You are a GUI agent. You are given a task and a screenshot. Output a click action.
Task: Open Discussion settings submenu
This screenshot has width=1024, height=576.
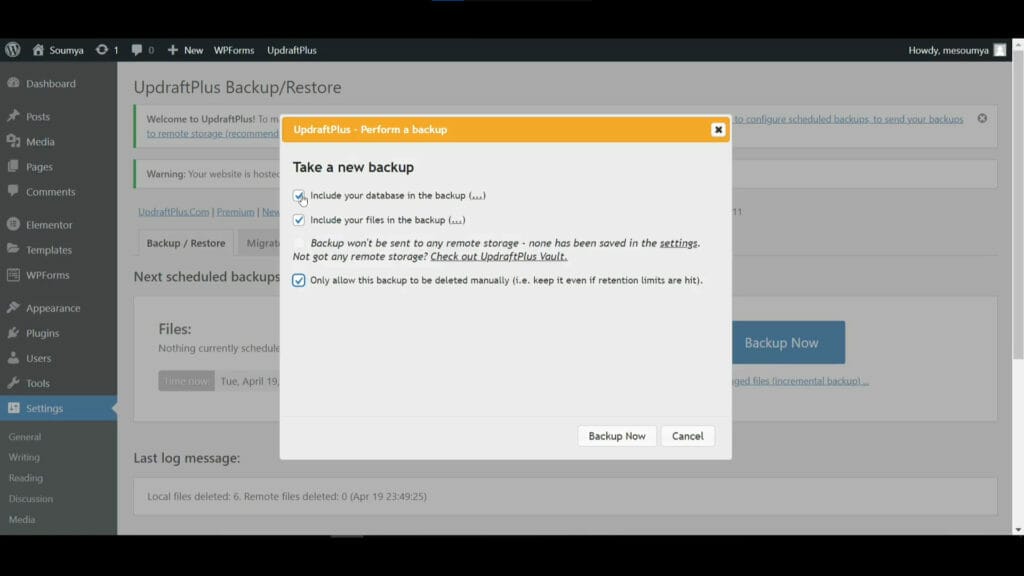(31, 498)
